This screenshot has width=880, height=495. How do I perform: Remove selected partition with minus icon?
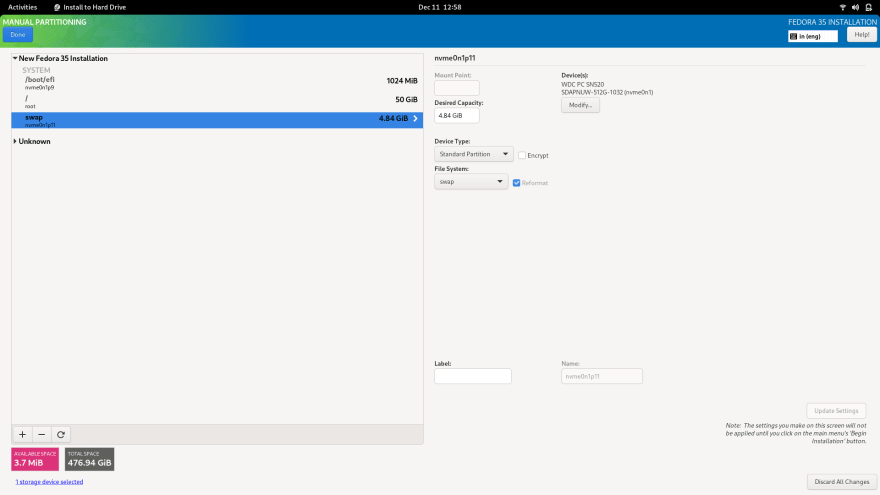pyautogui.click(x=42, y=434)
